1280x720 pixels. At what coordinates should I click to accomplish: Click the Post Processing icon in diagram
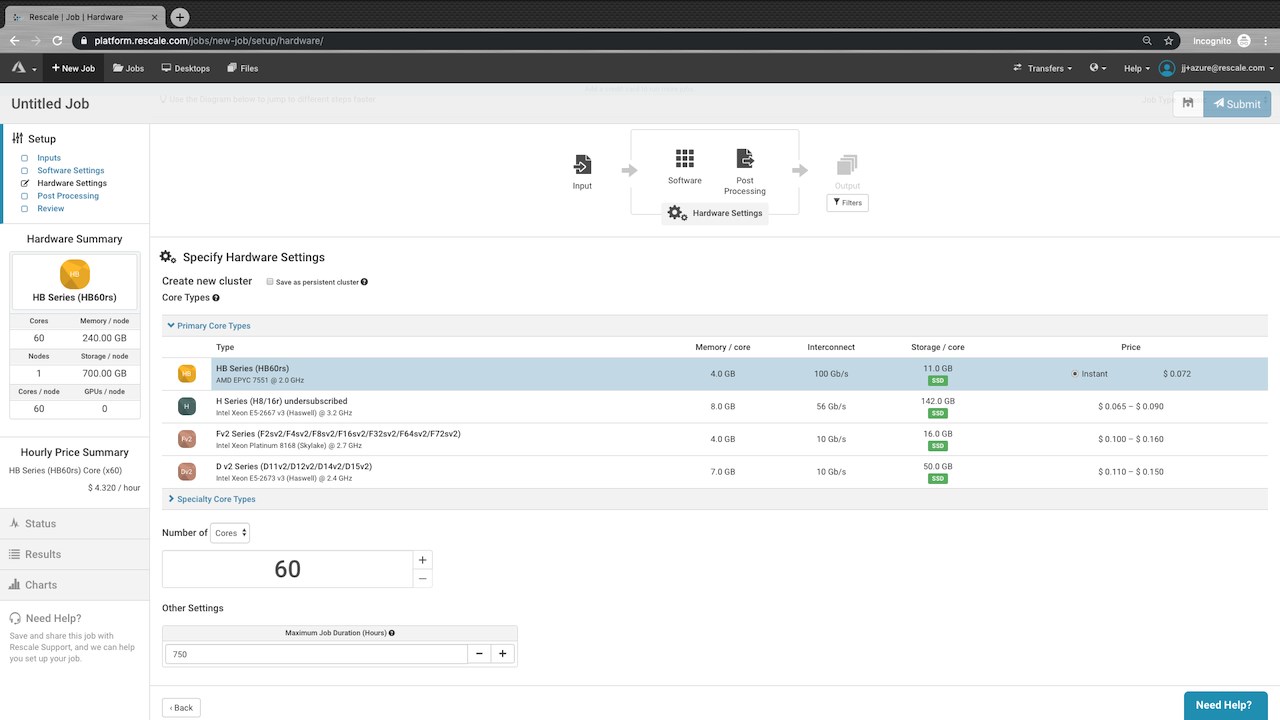[x=745, y=158]
